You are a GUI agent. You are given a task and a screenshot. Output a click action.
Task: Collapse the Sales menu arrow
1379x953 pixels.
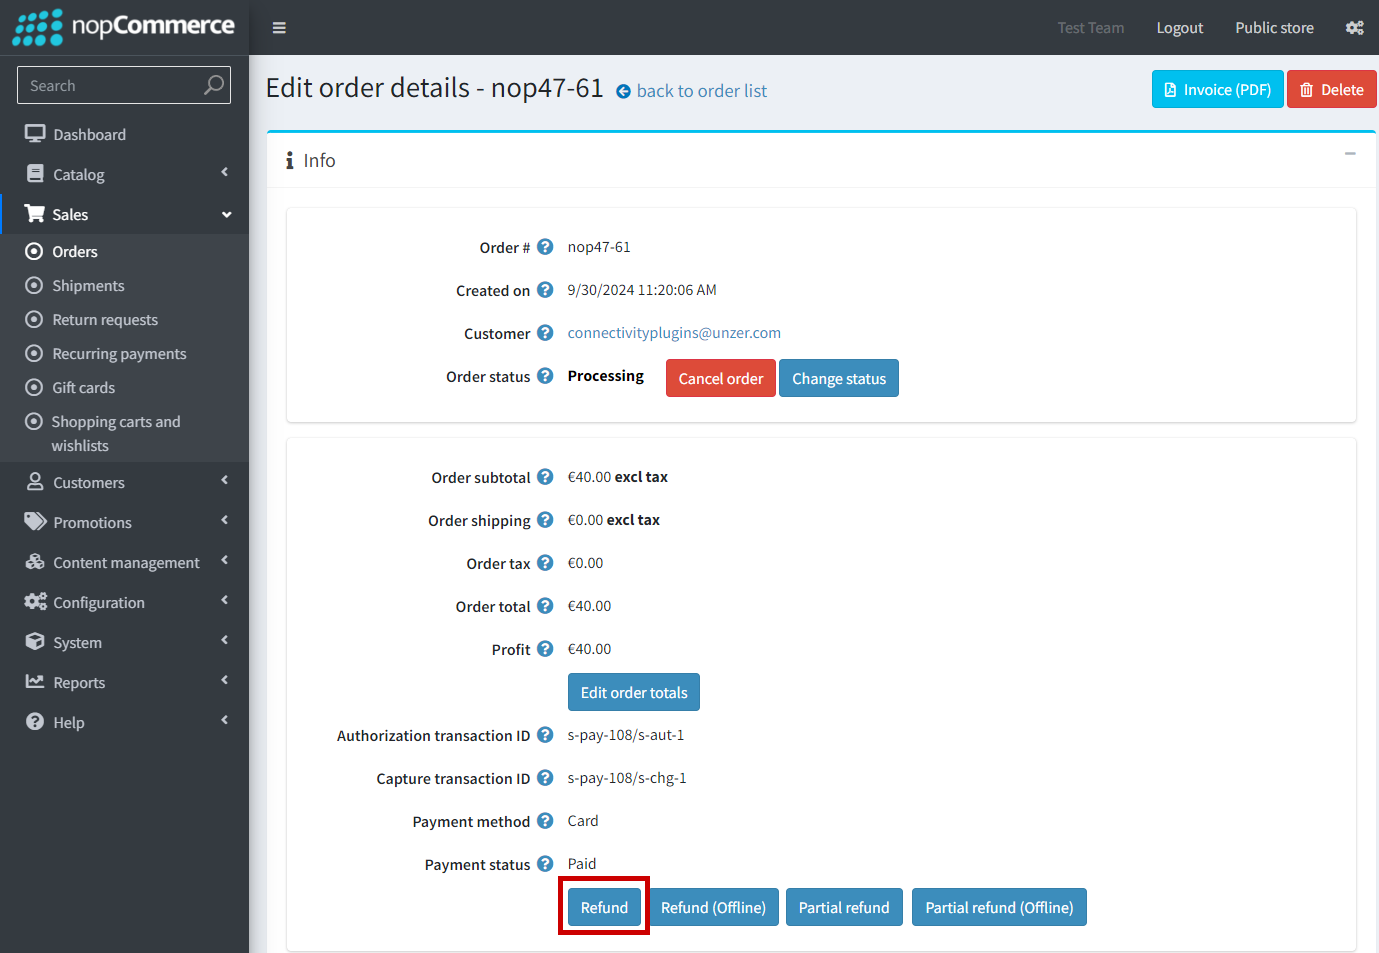pyautogui.click(x=227, y=214)
